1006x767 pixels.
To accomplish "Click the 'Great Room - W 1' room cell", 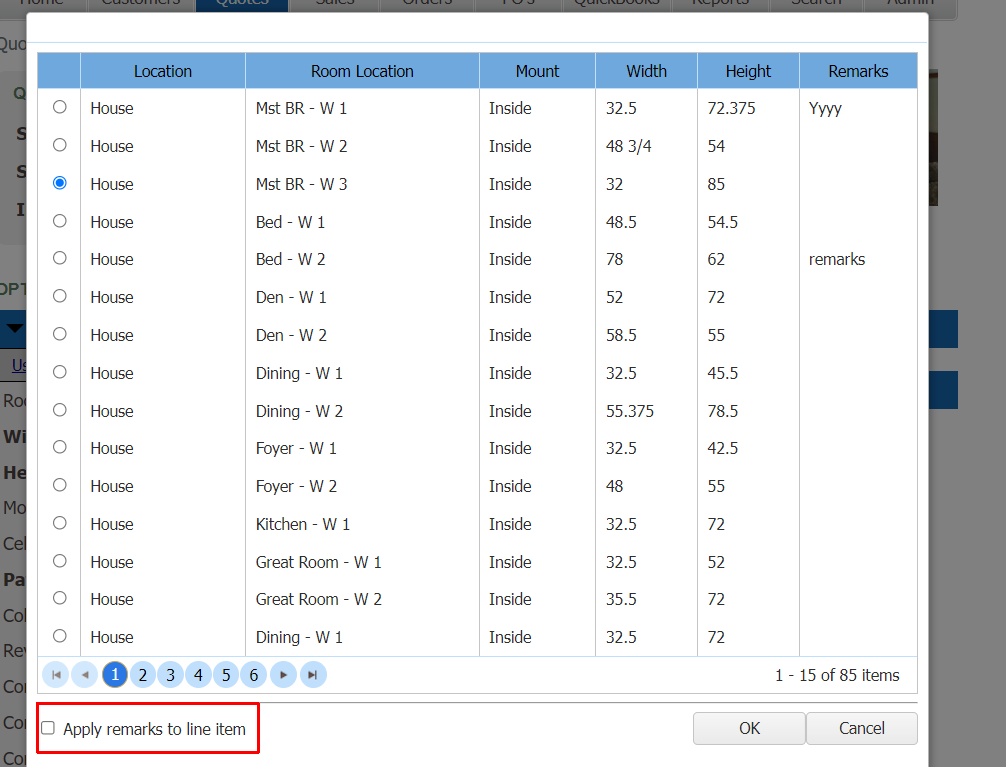I will pos(362,562).
